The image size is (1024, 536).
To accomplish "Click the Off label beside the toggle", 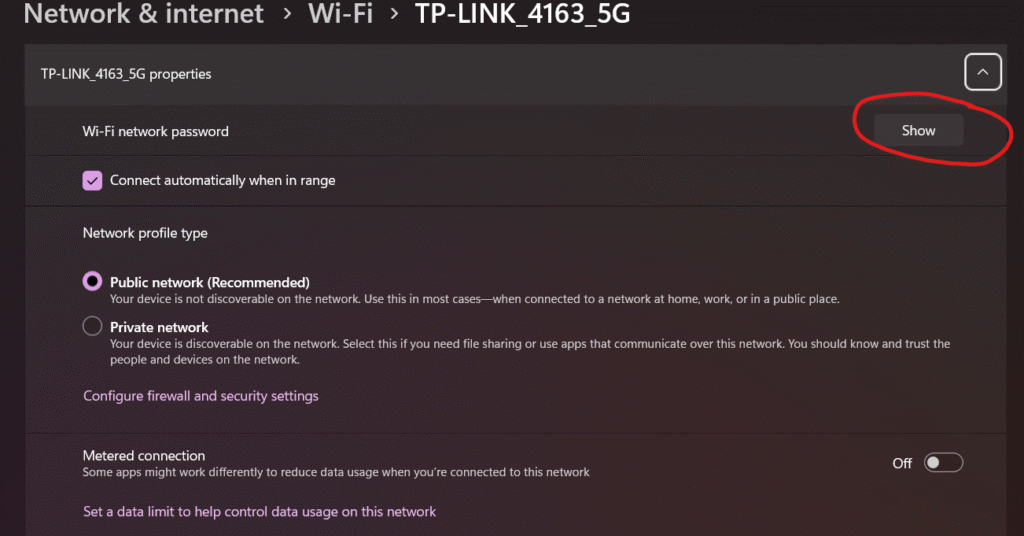I will [902, 463].
